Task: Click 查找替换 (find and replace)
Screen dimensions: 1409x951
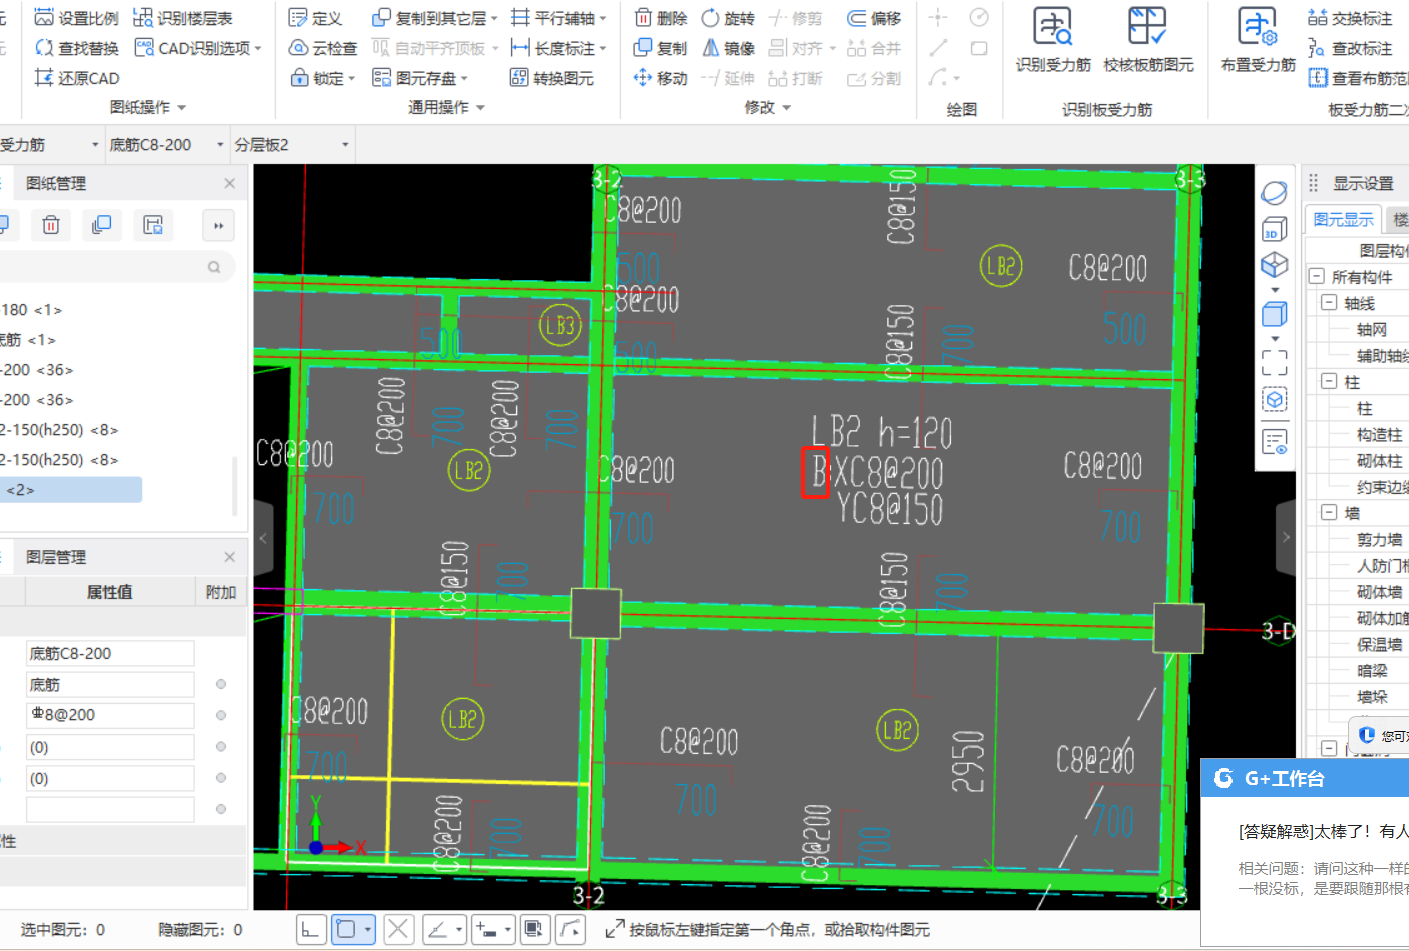Action: [77, 48]
